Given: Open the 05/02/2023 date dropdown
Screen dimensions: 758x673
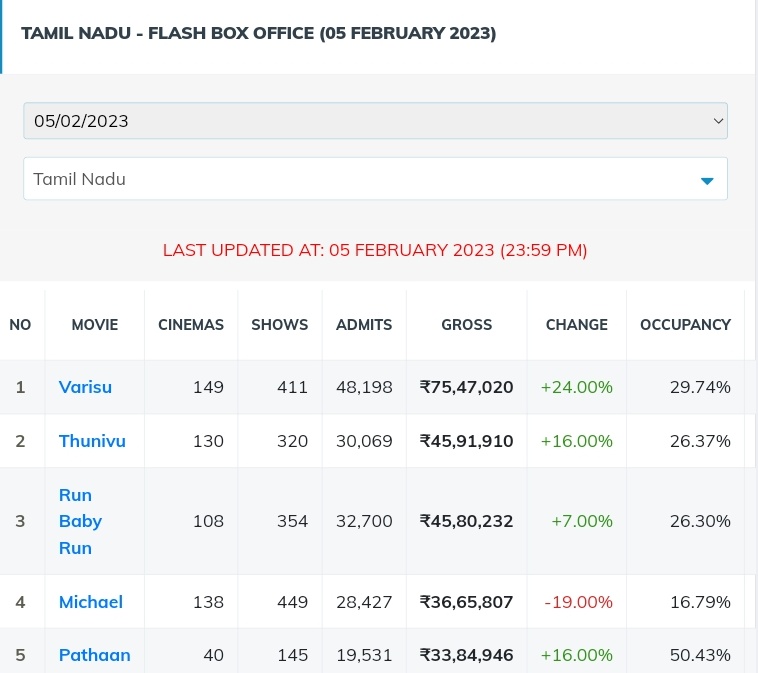Looking at the screenshot, I should 375,121.
